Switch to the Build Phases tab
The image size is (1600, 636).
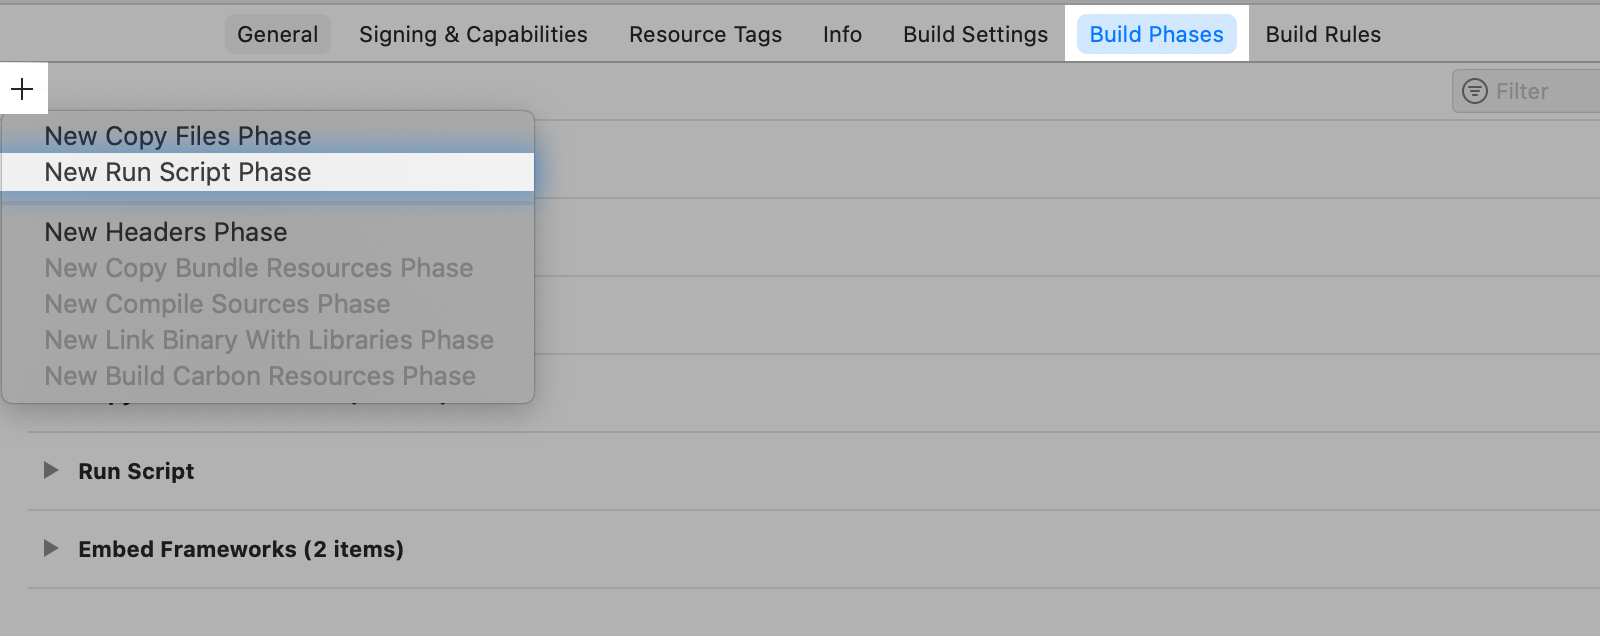1156,33
